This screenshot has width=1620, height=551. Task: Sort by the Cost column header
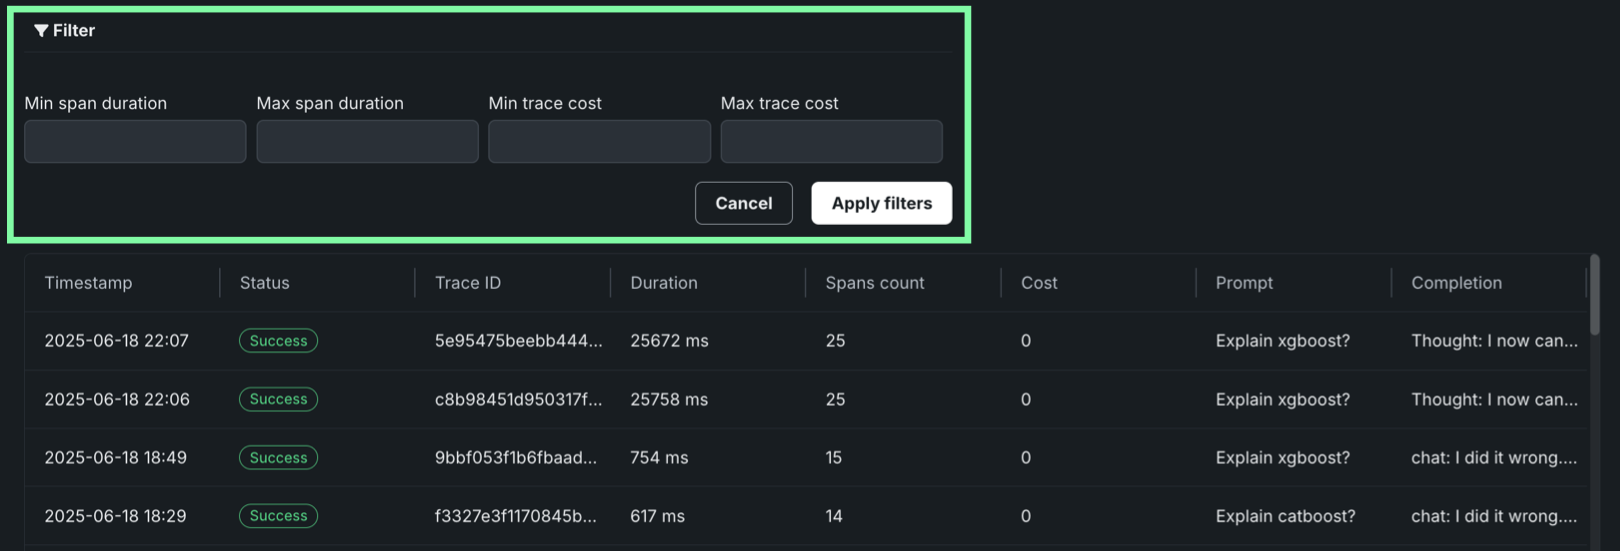[x=1039, y=283]
